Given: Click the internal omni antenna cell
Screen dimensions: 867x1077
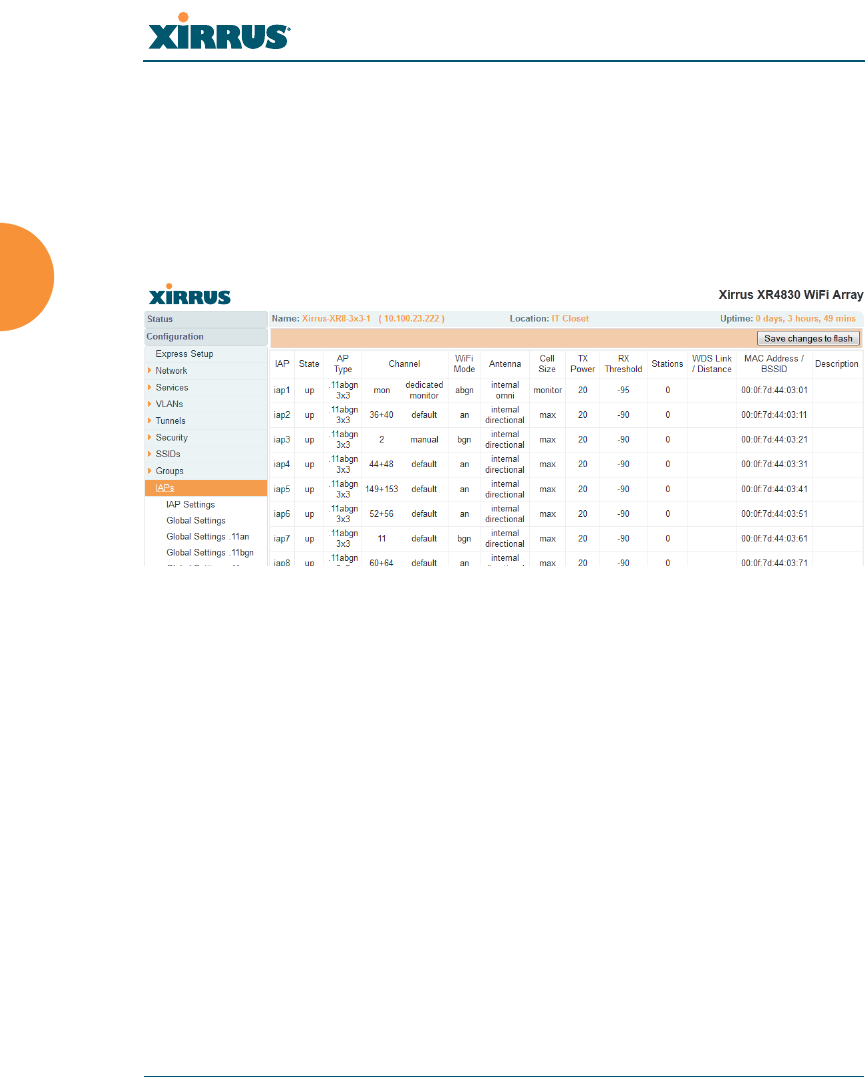Looking at the screenshot, I should click(505, 390).
